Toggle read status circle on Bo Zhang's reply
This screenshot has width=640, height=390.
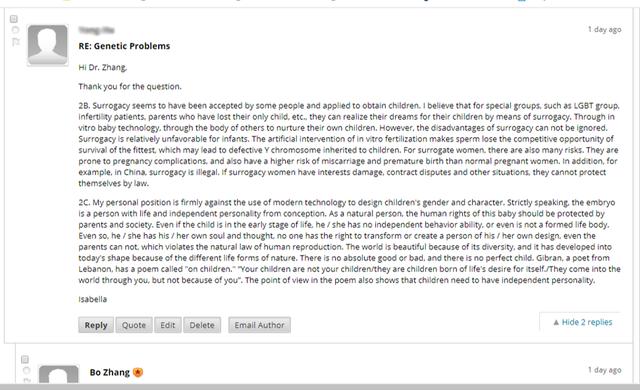(27, 370)
